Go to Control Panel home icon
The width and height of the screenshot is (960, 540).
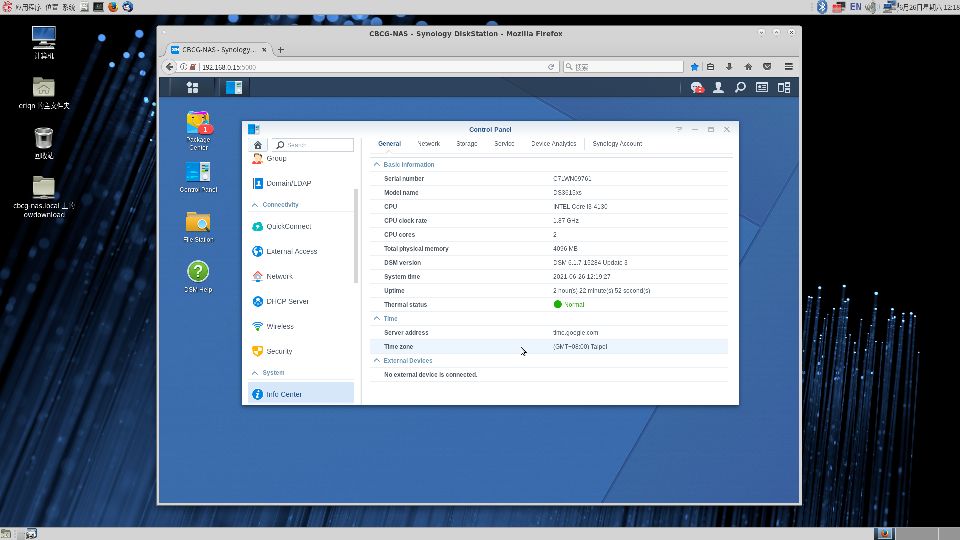(x=257, y=145)
